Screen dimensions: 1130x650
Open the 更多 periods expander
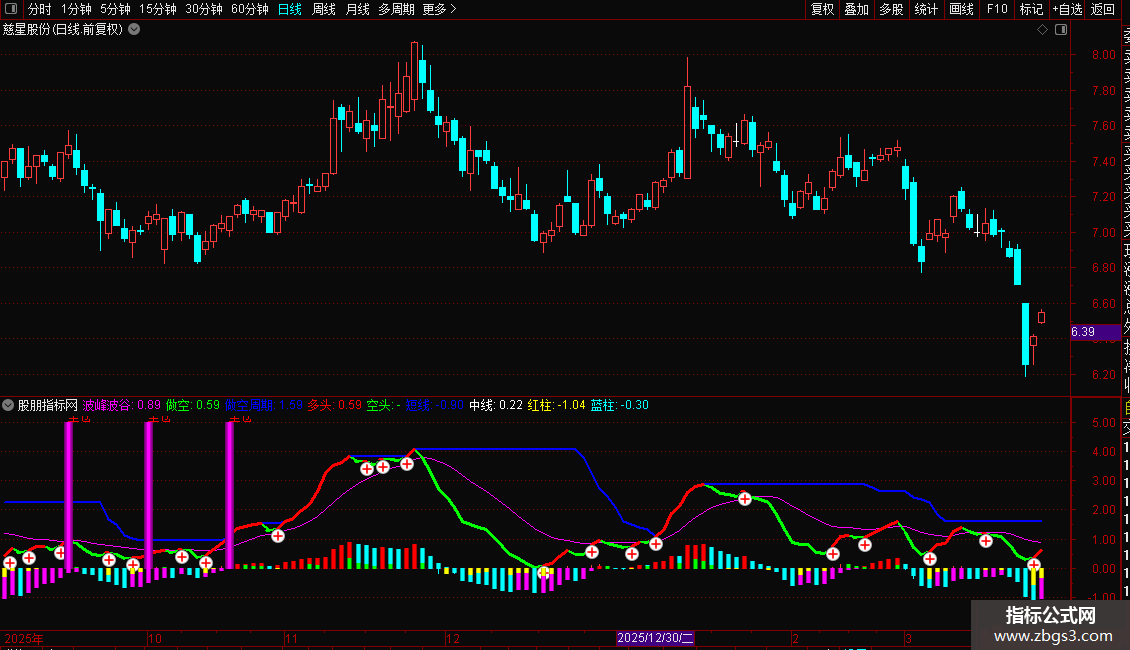click(439, 9)
